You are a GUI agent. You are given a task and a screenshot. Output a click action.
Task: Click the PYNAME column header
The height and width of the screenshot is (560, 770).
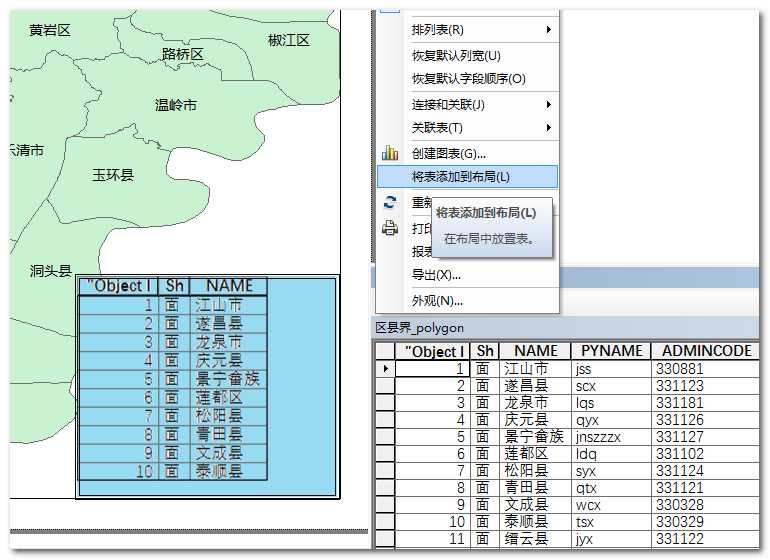click(x=611, y=351)
